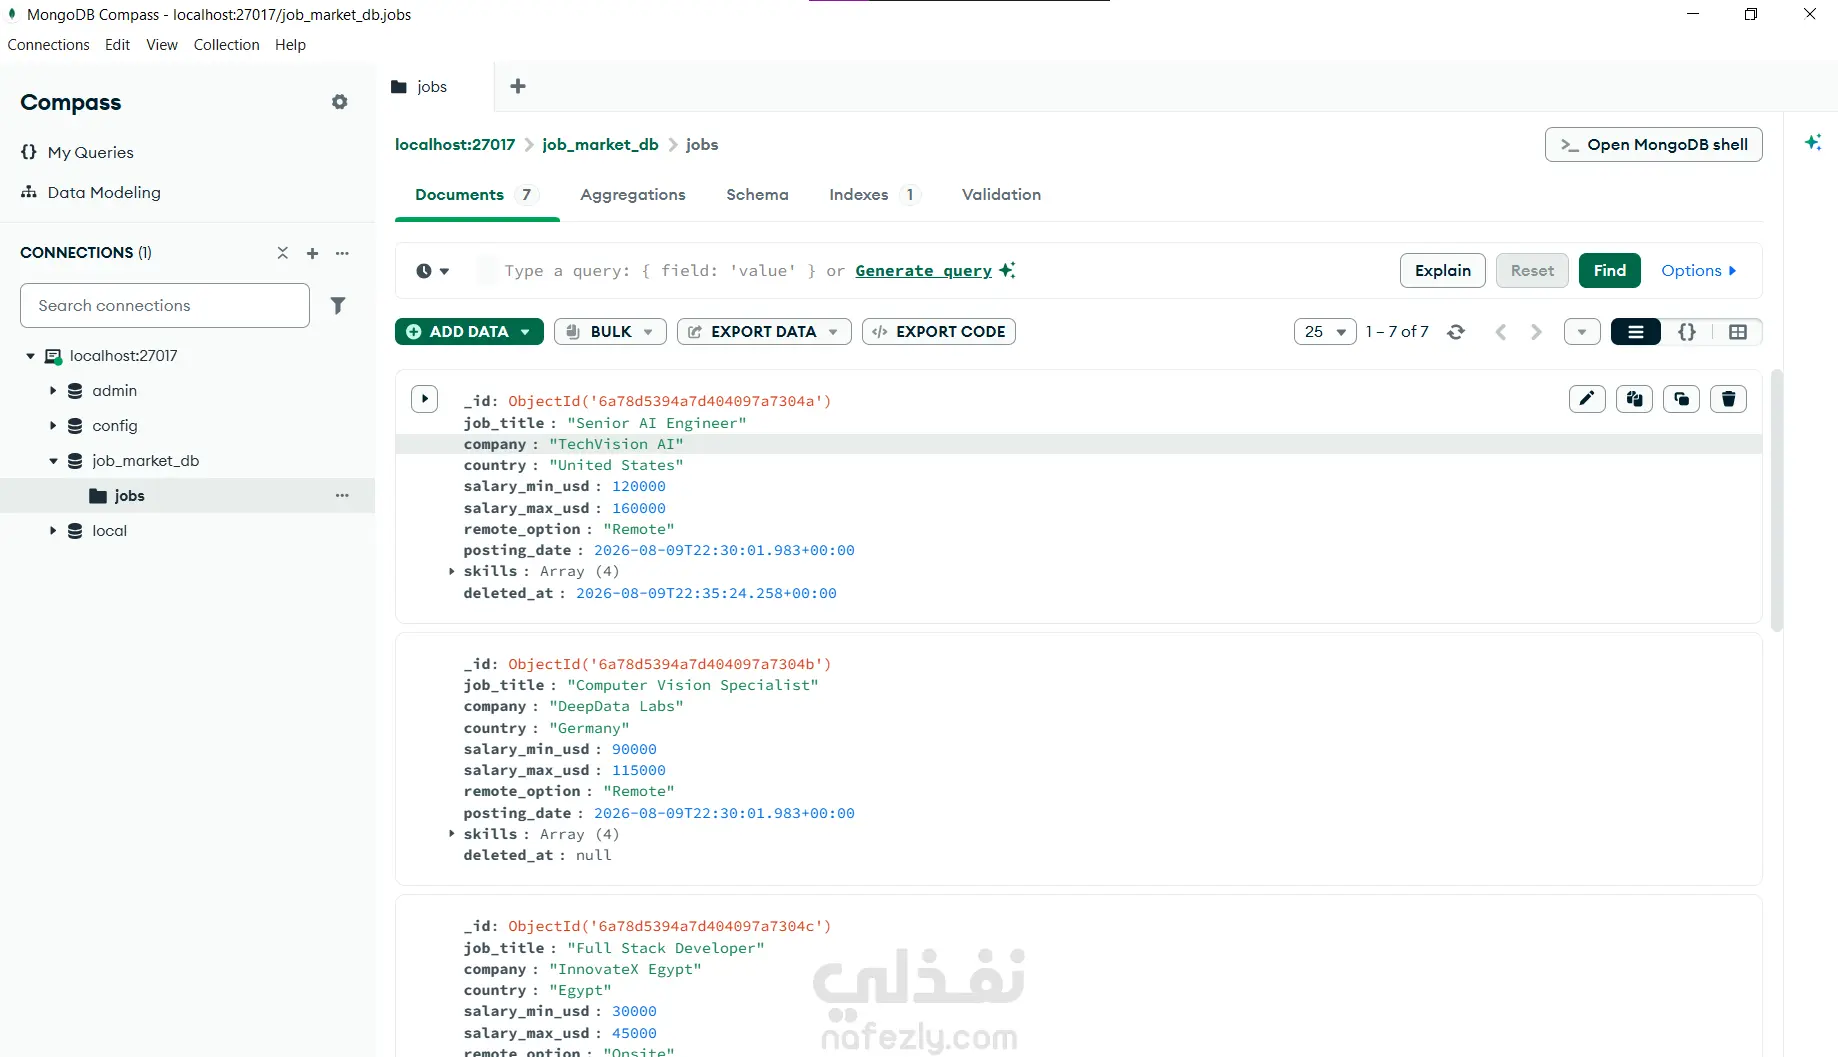Click the documents list vertical scrollbar
This screenshot has width=1838, height=1057.
[1777, 500]
